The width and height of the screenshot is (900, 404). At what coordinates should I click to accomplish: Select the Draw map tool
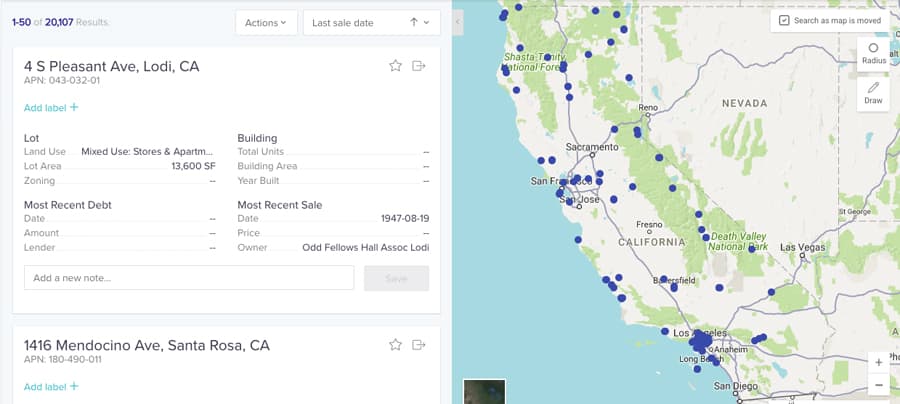pyautogui.click(x=873, y=94)
